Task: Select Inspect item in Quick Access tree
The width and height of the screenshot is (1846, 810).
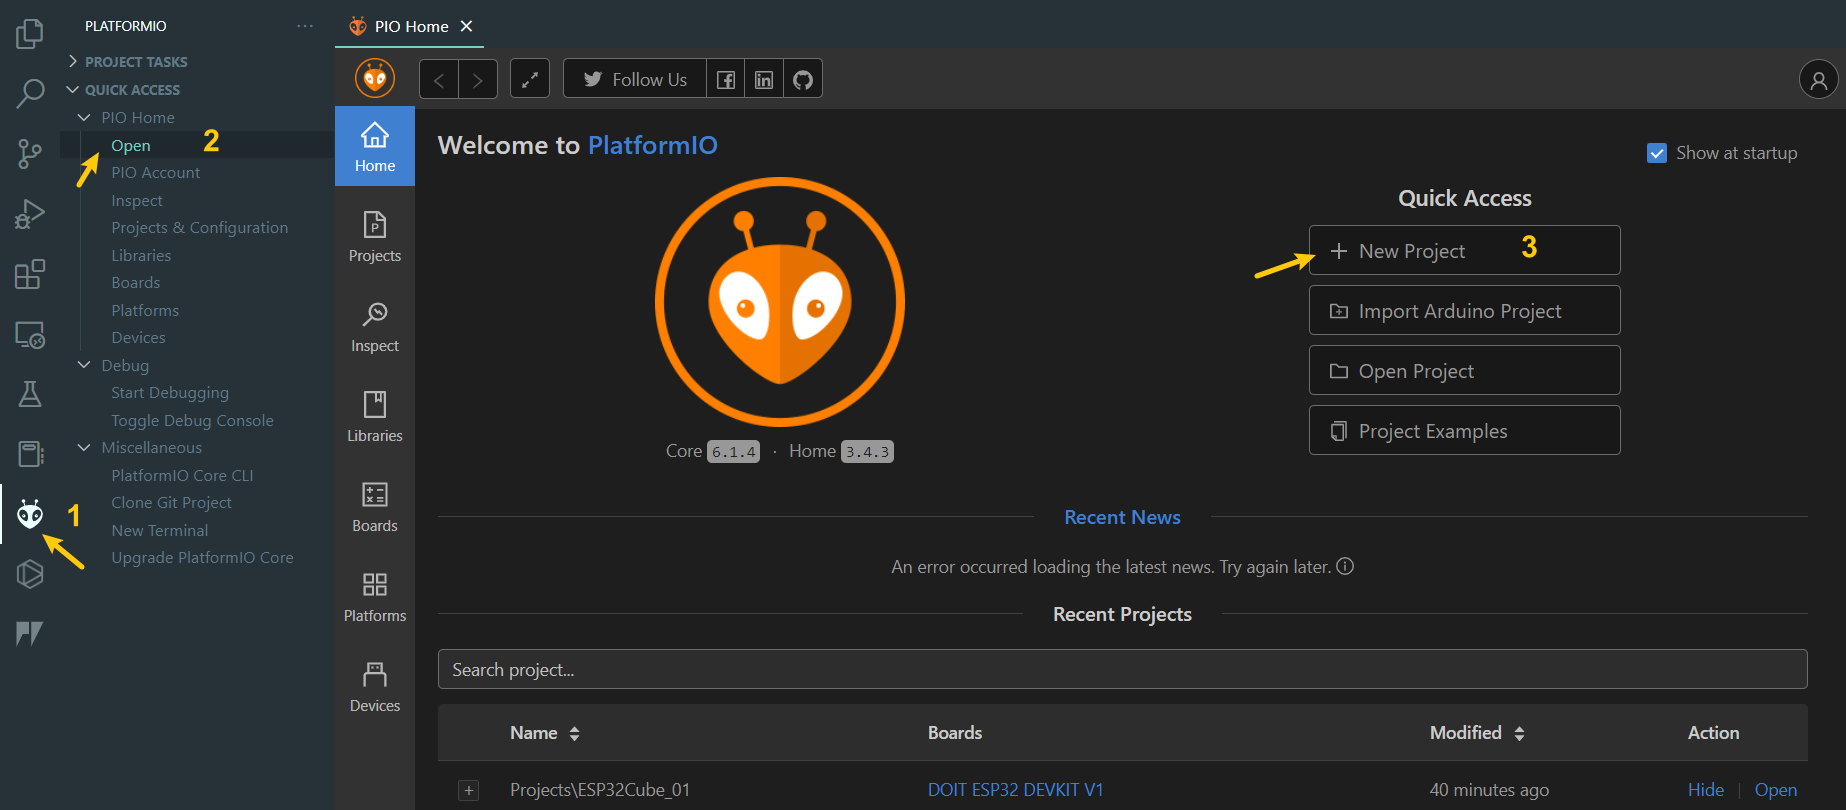Action: (137, 200)
